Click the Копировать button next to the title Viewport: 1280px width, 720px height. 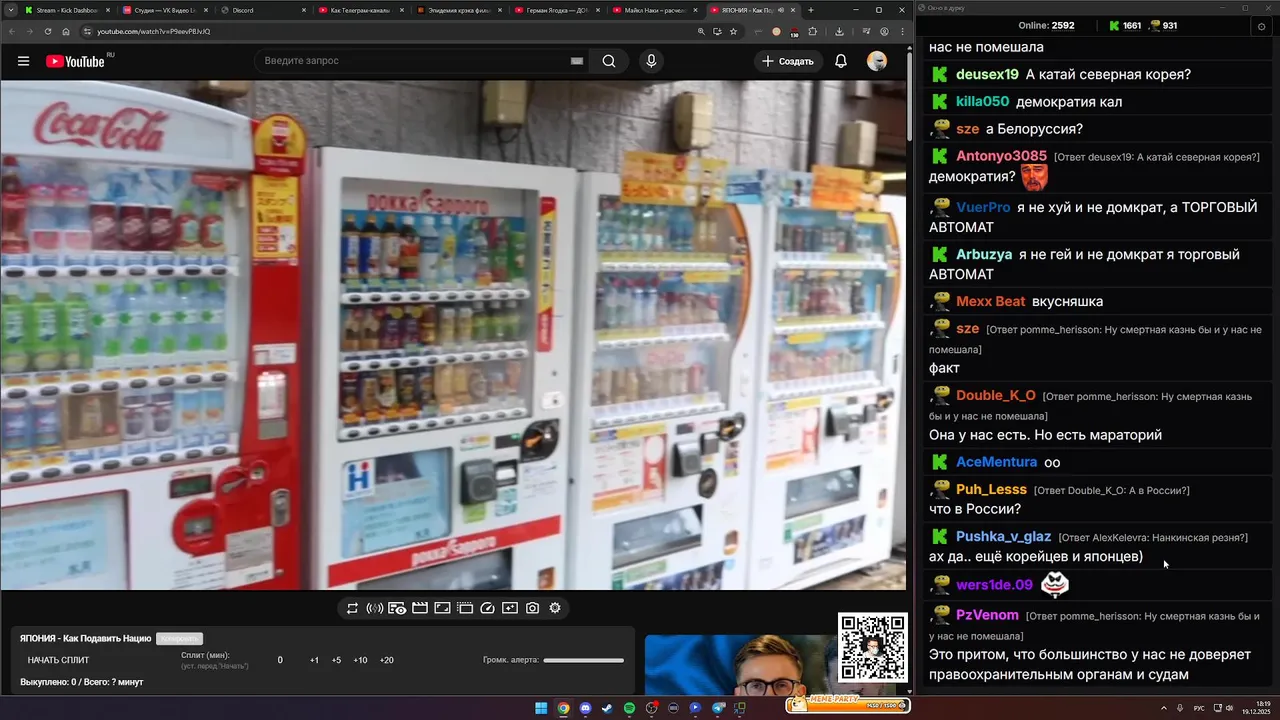pos(179,638)
